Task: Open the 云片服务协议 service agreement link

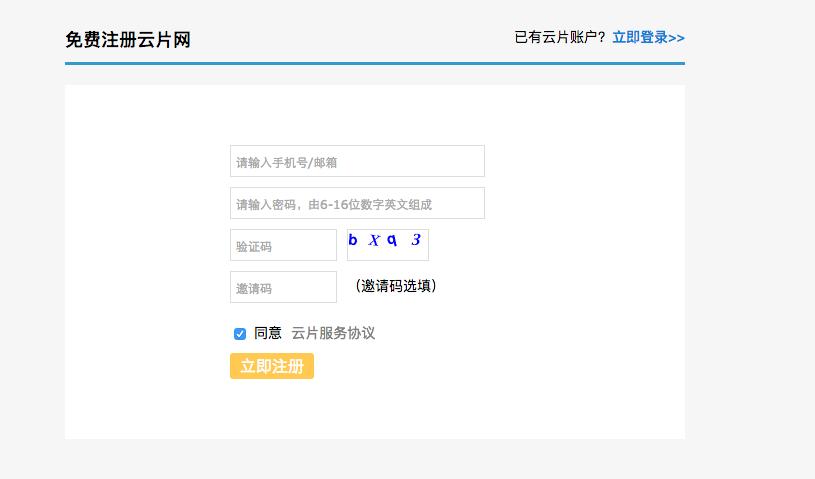Action: [333, 333]
